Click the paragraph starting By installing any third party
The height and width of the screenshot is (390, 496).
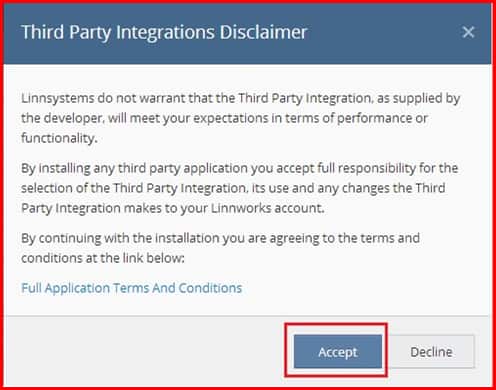point(239,188)
